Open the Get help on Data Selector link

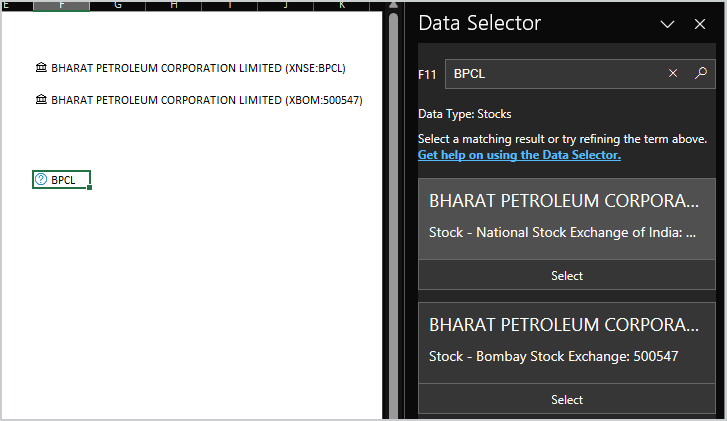tap(519, 155)
